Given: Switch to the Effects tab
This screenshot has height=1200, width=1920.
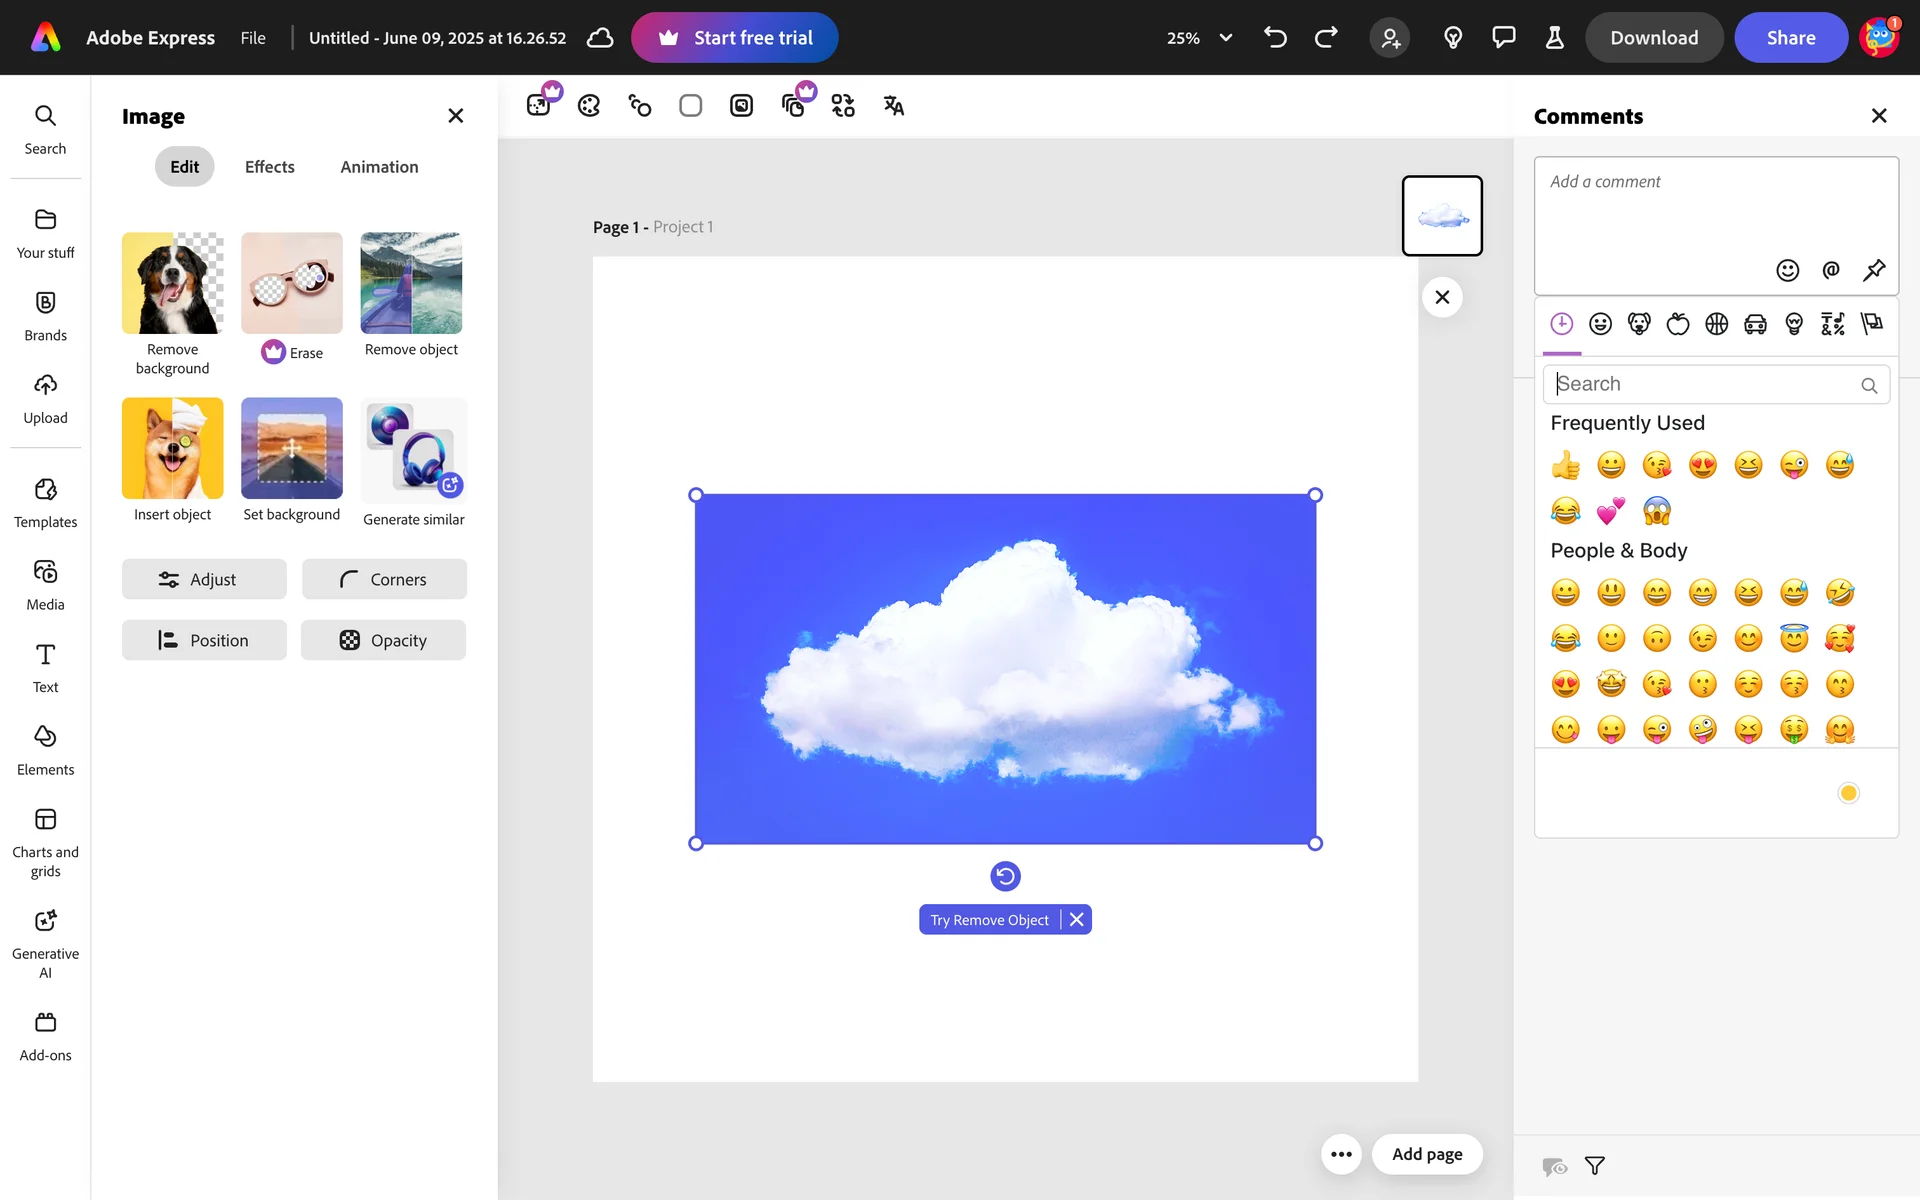Looking at the screenshot, I should pyautogui.click(x=269, y=167).
